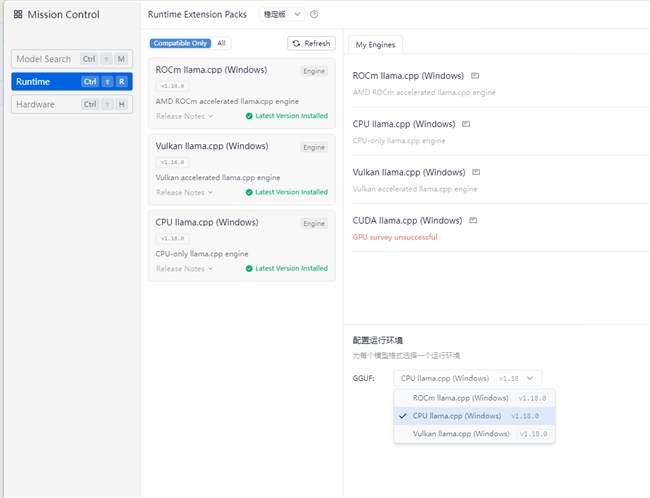Viewport: 650px width, 498px height.
Task: Switch the pack filter to All
Action: click(x=221, y=44)
